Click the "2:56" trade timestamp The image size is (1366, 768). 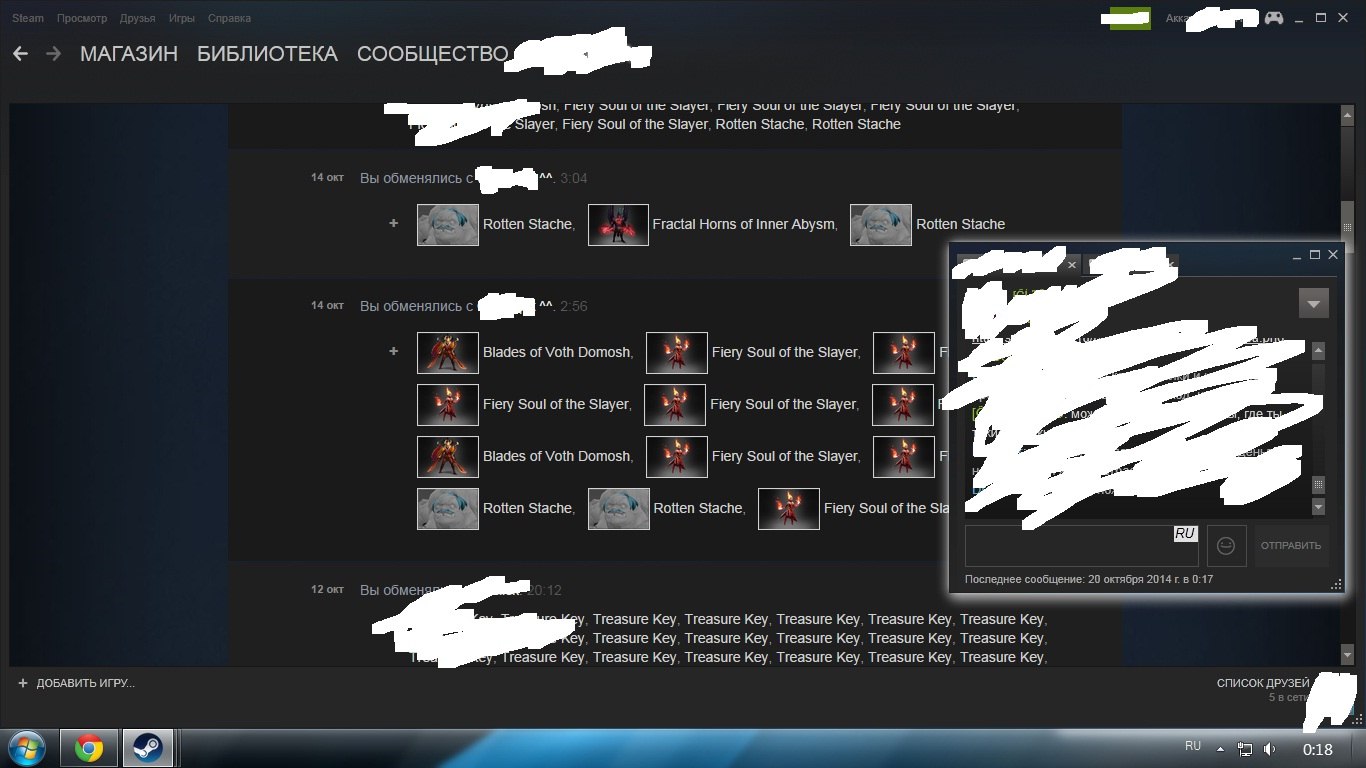click(x=574, y=306)
